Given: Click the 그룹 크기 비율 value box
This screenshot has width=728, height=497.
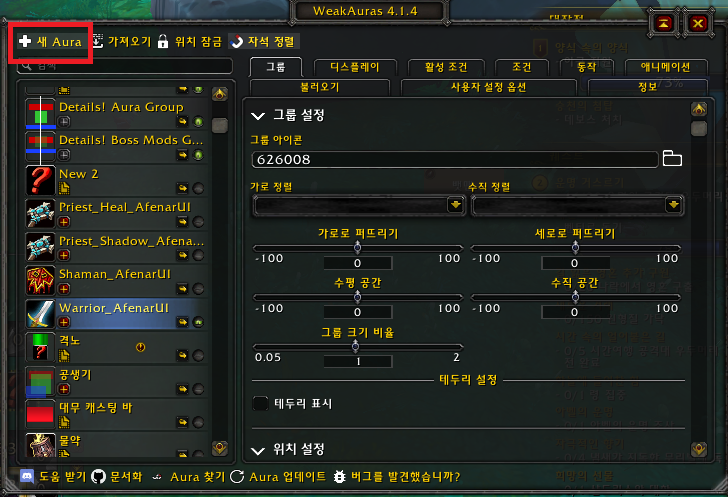Looking at the screenshot, I should [358, 361].
